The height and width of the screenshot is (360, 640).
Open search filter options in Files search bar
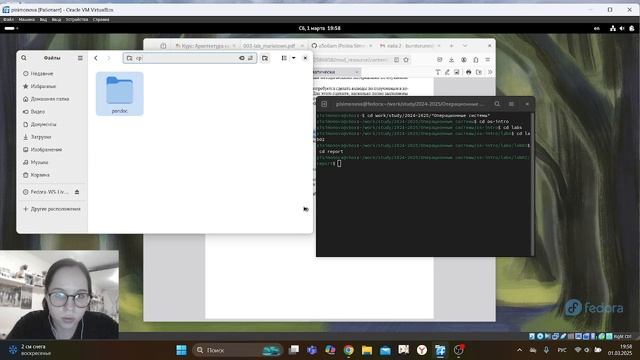[251, 58]
